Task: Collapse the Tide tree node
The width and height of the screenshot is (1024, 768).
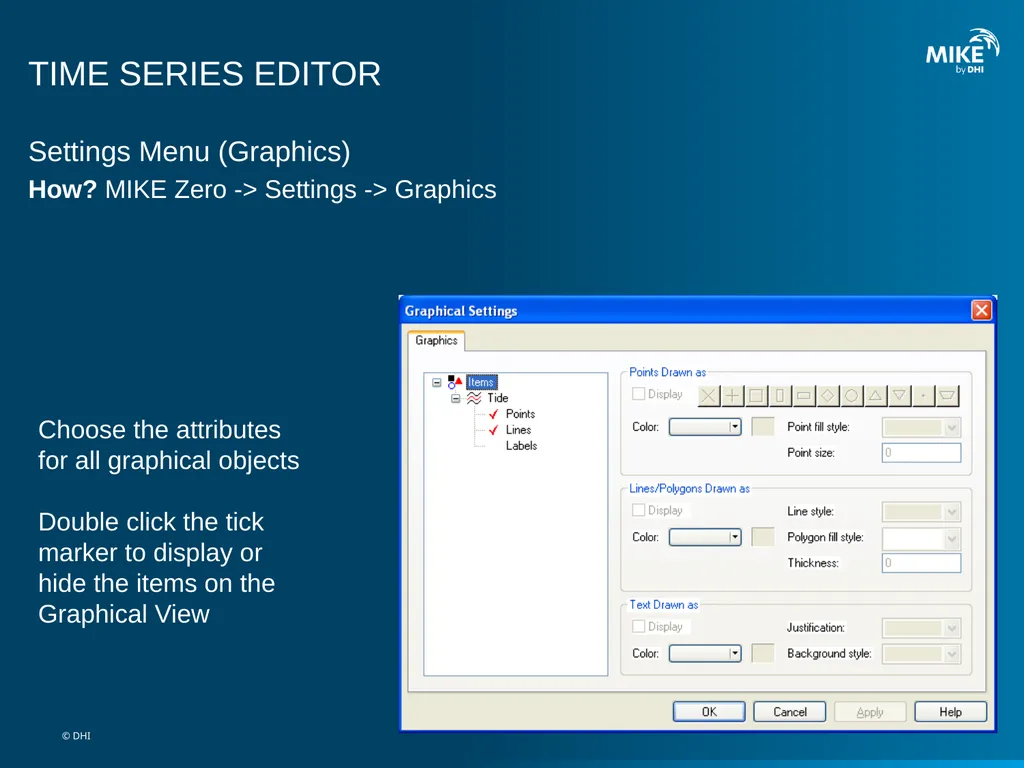Action: (456, 398)
